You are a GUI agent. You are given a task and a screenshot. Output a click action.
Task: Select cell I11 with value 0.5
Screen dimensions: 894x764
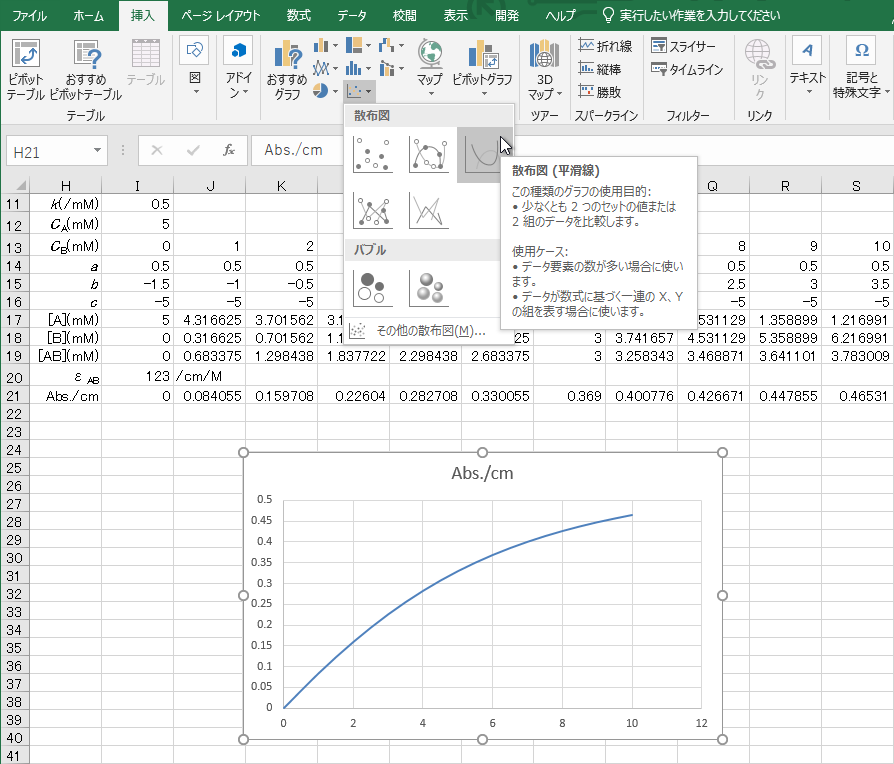click(137, 204)
